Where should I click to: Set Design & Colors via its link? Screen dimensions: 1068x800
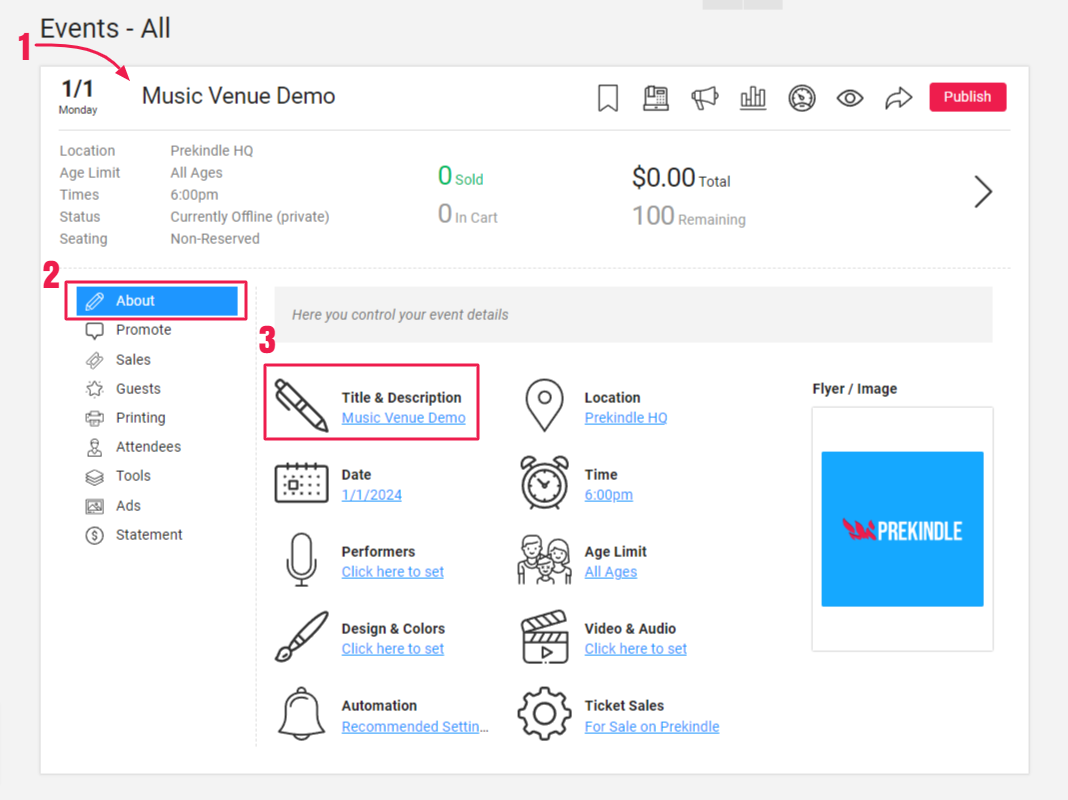tap(393, 649)
